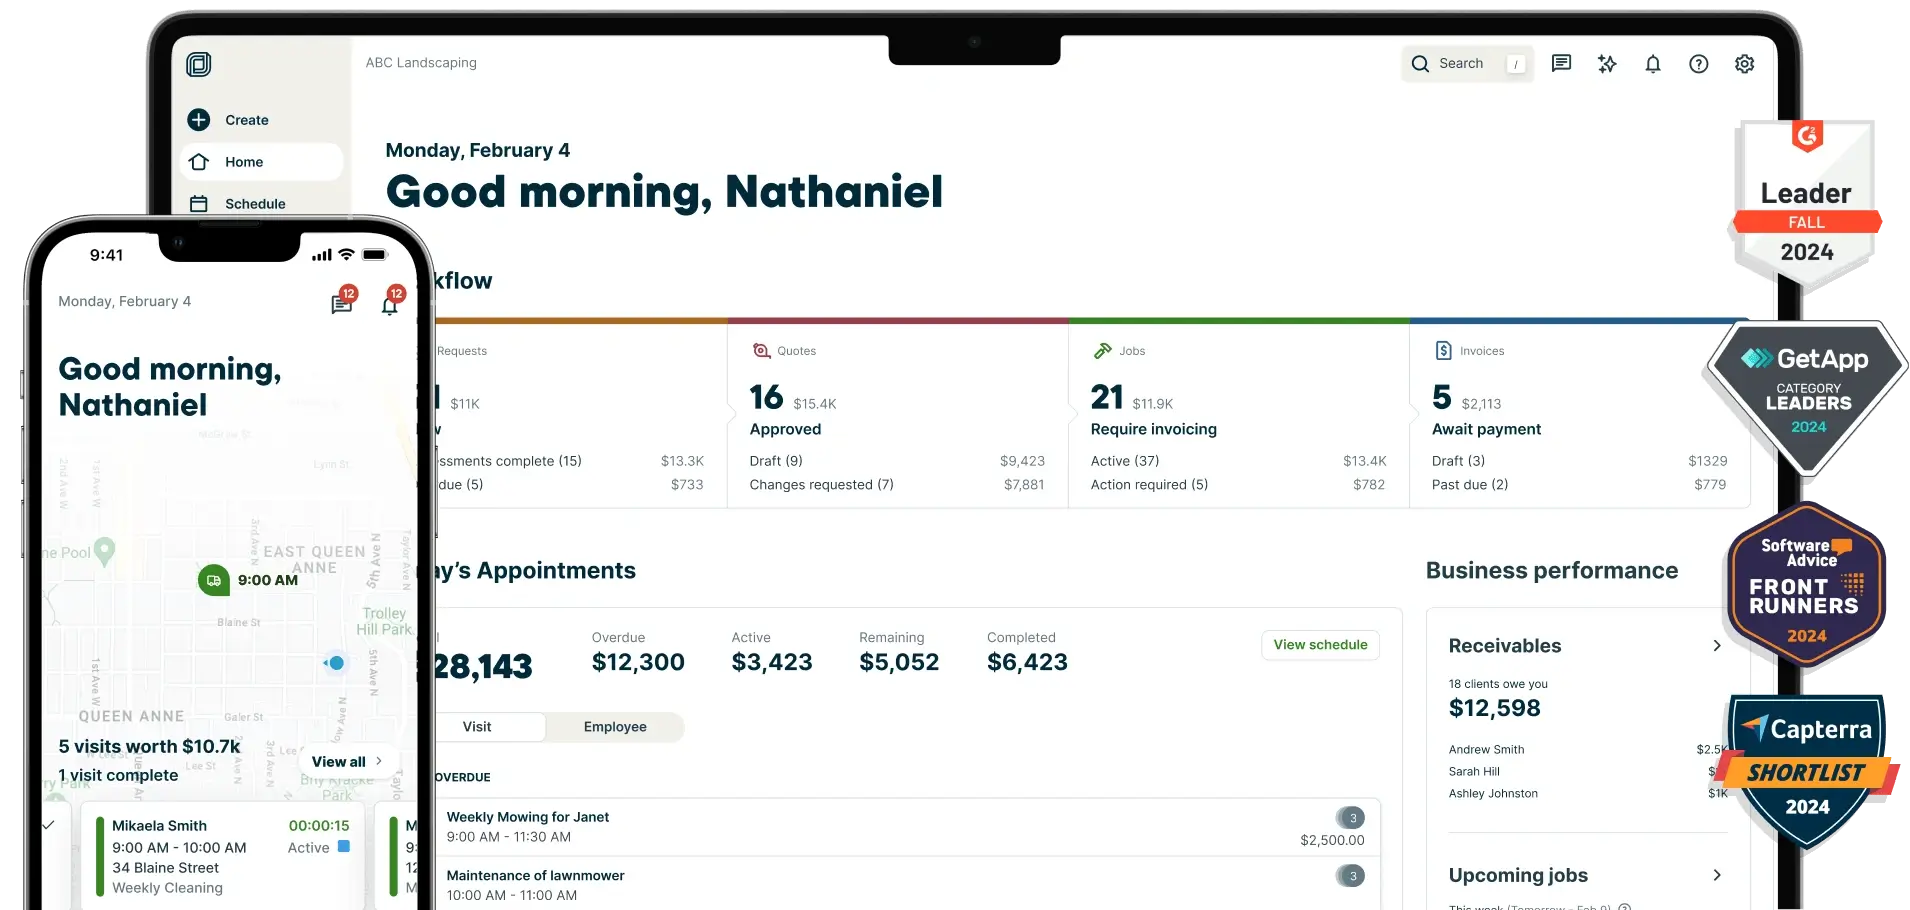Tap the phone's notification bell with badge
The width and height of the screenshot is (1910, 910).
(x=391, y=302)
